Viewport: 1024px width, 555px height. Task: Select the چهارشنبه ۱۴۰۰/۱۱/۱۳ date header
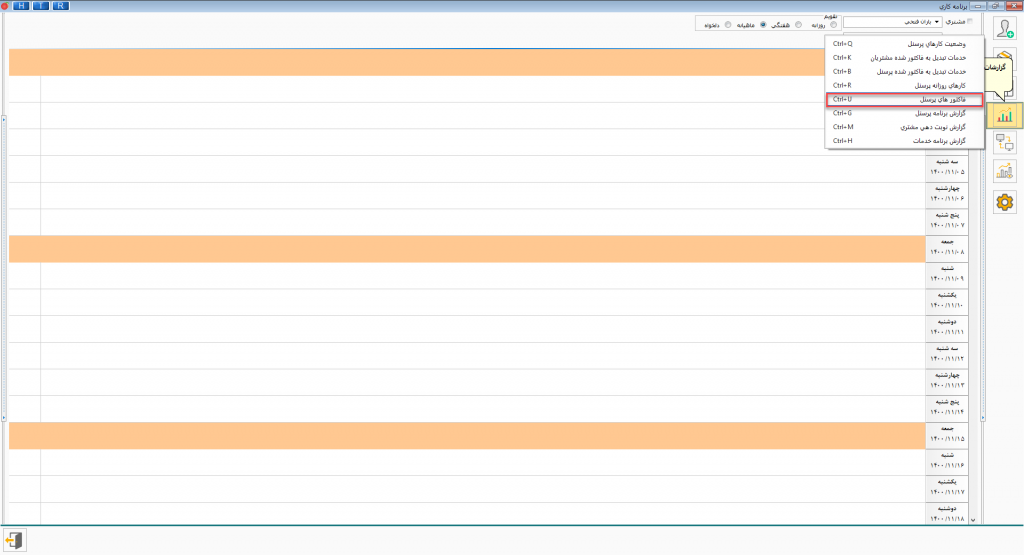pyautogui.click(x=947, y=381)
